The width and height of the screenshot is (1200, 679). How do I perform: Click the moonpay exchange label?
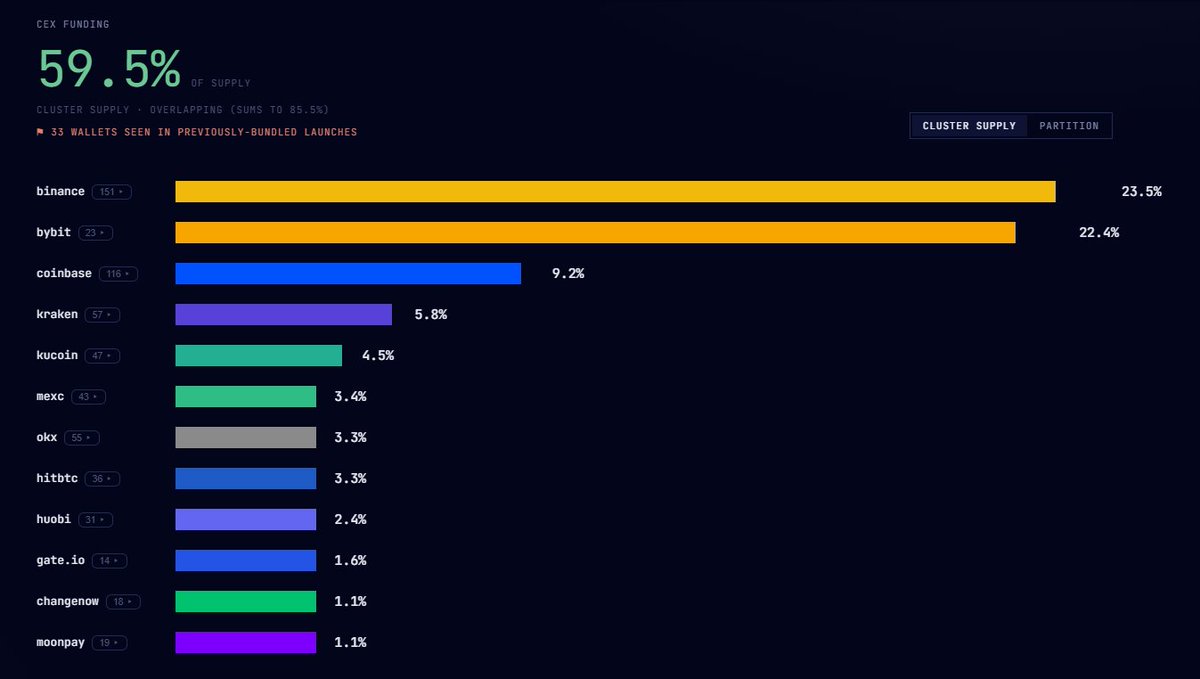click(61, 642)
